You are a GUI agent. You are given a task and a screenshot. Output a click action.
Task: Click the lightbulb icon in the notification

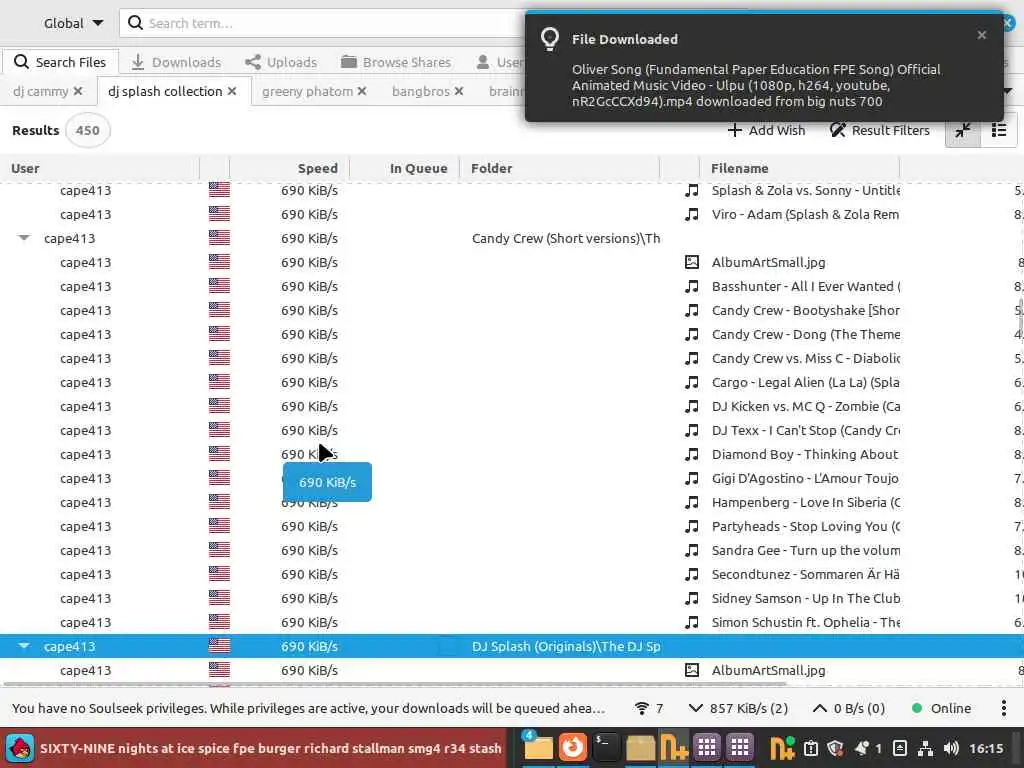coord(550,39)
